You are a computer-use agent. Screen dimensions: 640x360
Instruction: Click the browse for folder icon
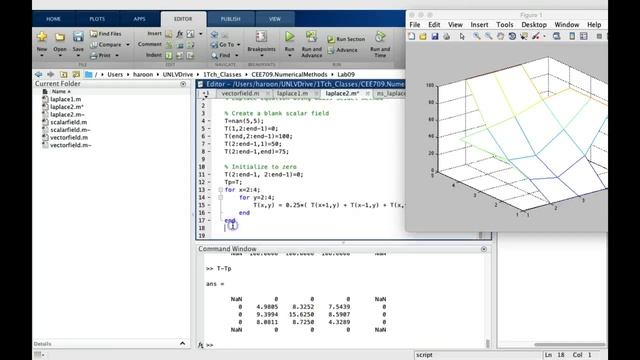coord(76,74)
